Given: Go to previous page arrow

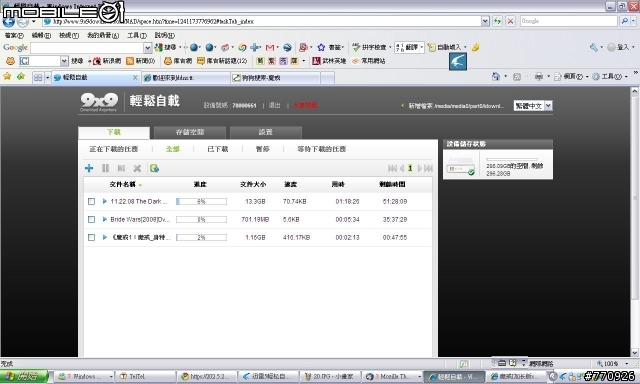Looking at the screenshot, I should 402,168.
